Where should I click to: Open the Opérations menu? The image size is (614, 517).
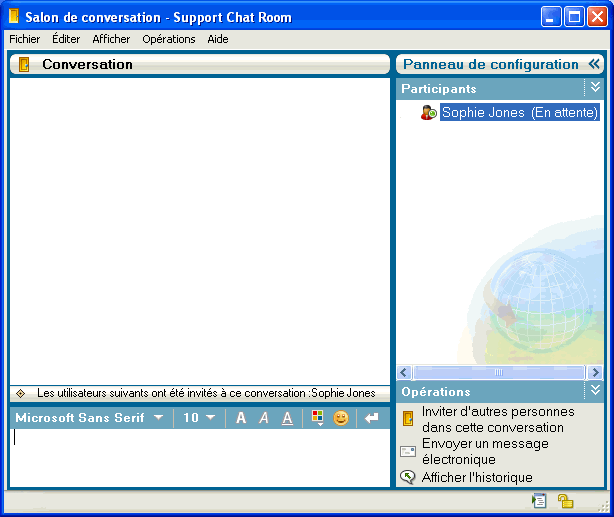click(x=169, y=39)
